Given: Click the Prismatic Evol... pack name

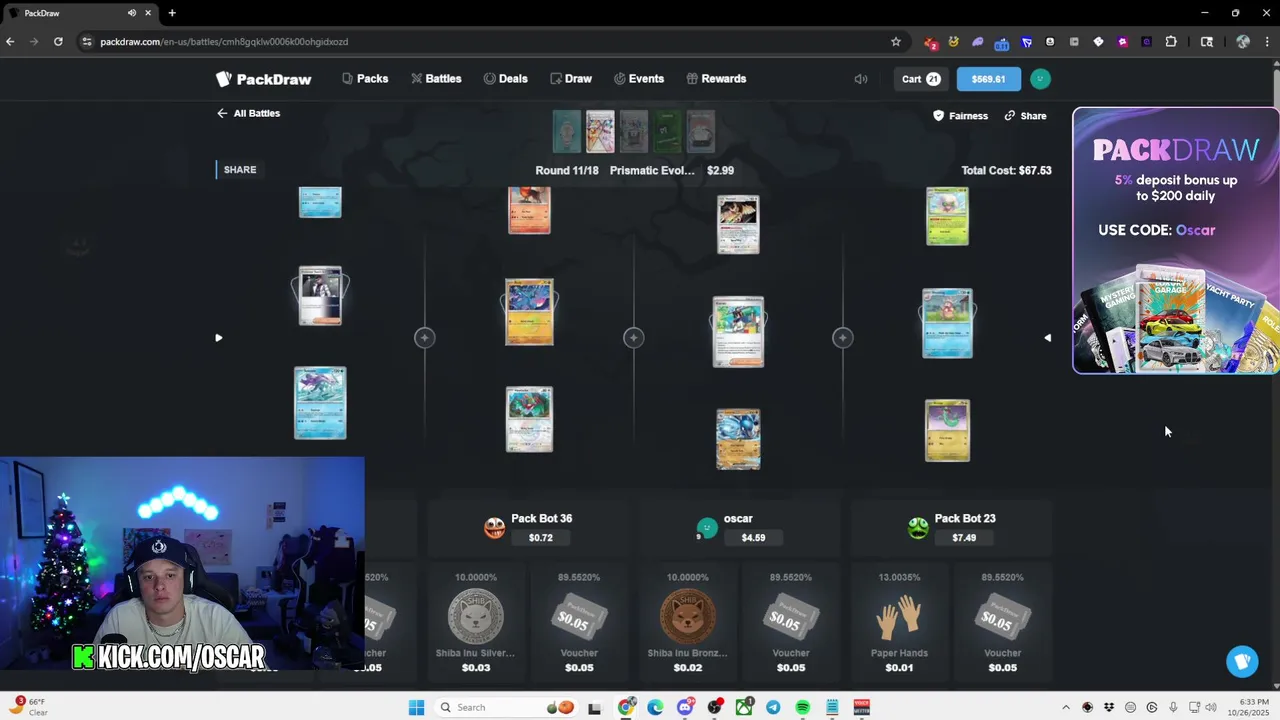Looking at the screenshot, I should click(652, 171).
